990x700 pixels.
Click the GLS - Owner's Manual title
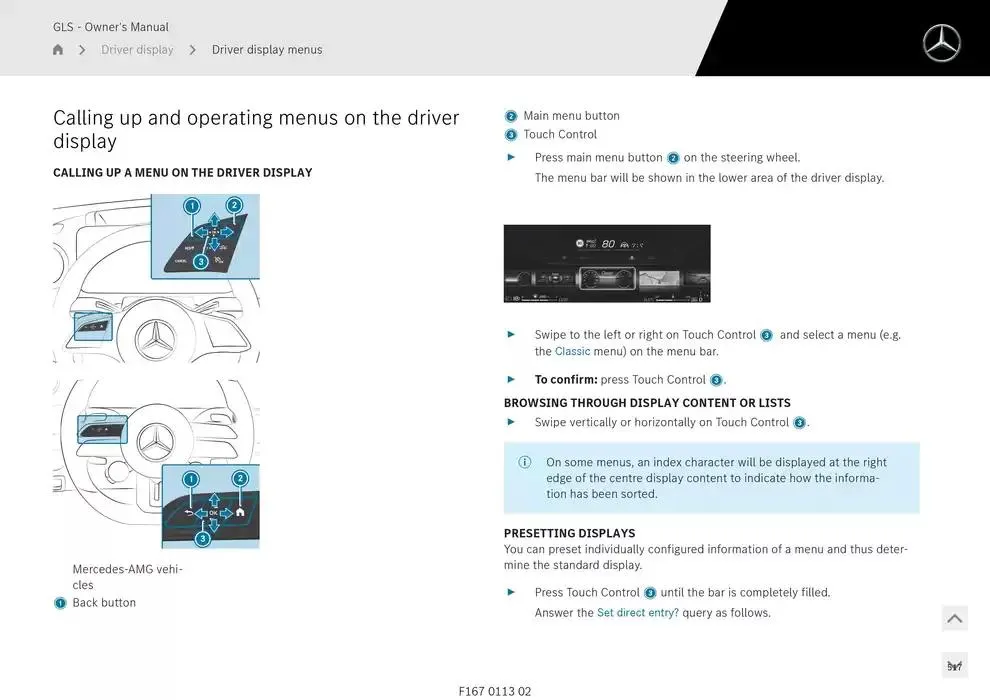pos(111,27)
